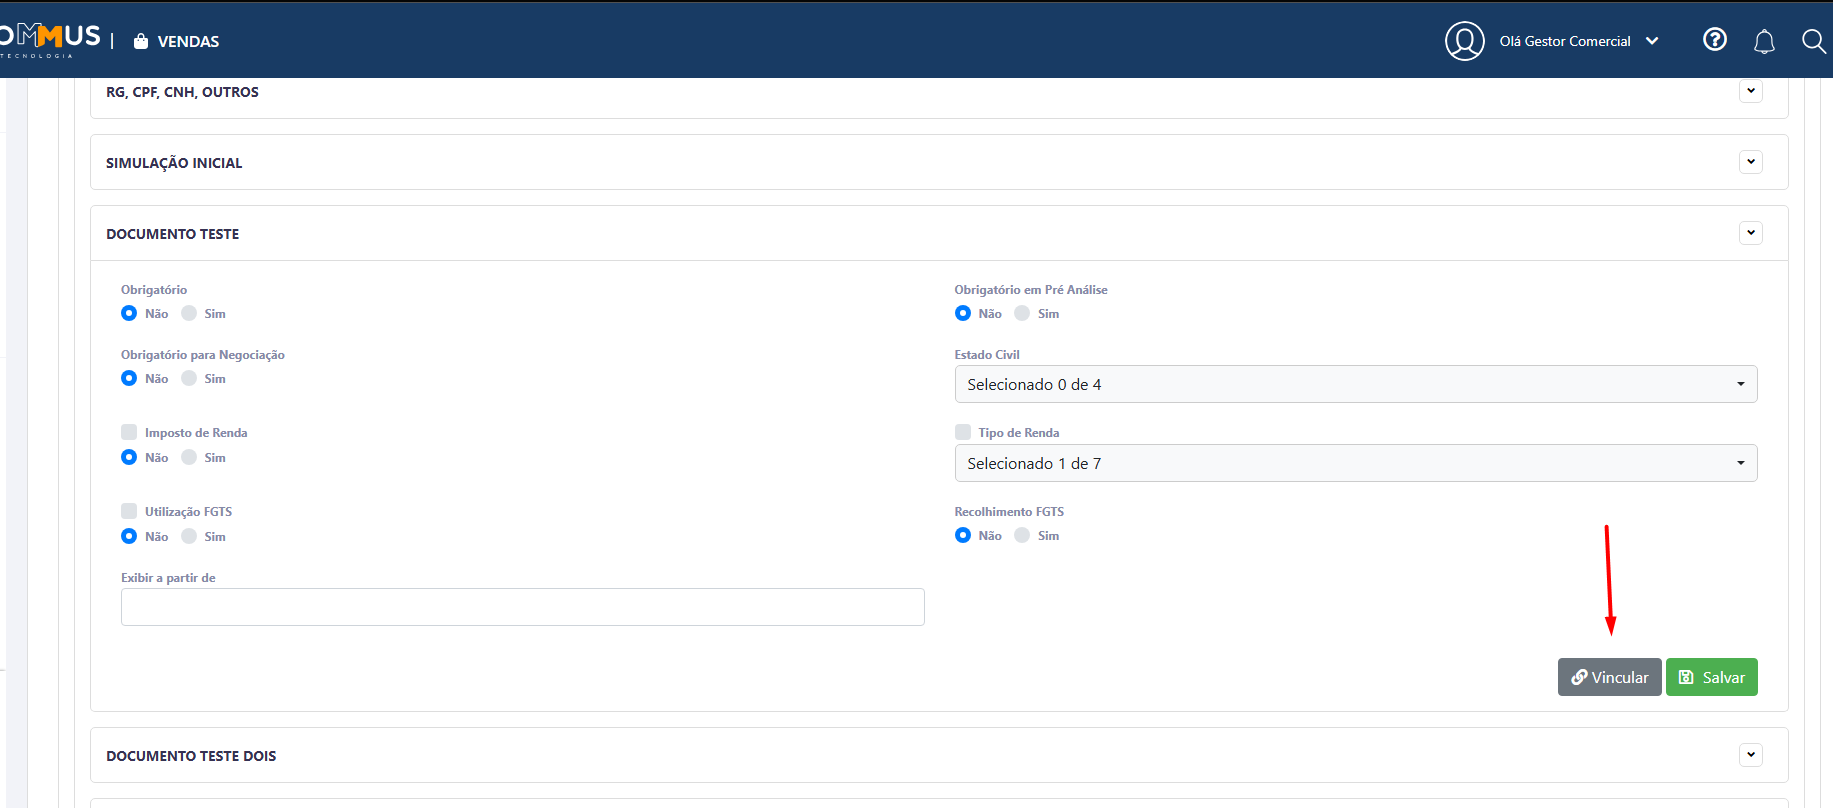The width and height of the screenshot is (1833, 808).
Task: Select Sim under Utilização FGTS
Action: [189, 536]
